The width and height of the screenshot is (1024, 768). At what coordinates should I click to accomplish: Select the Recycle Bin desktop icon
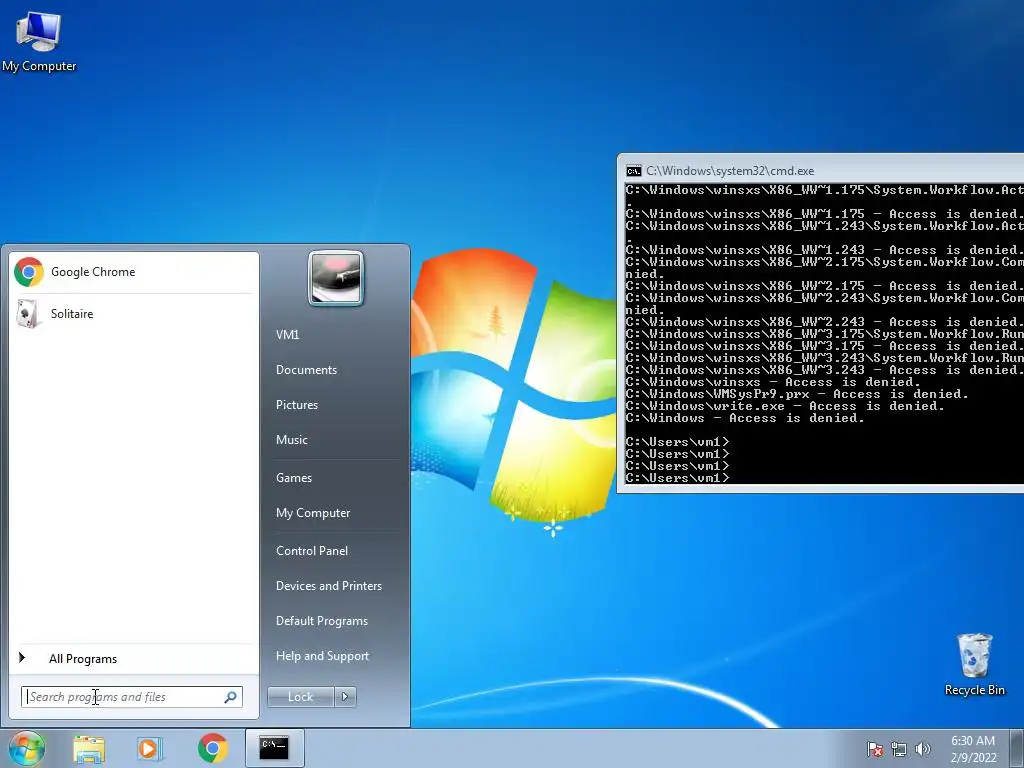click(x=974, y=665)
